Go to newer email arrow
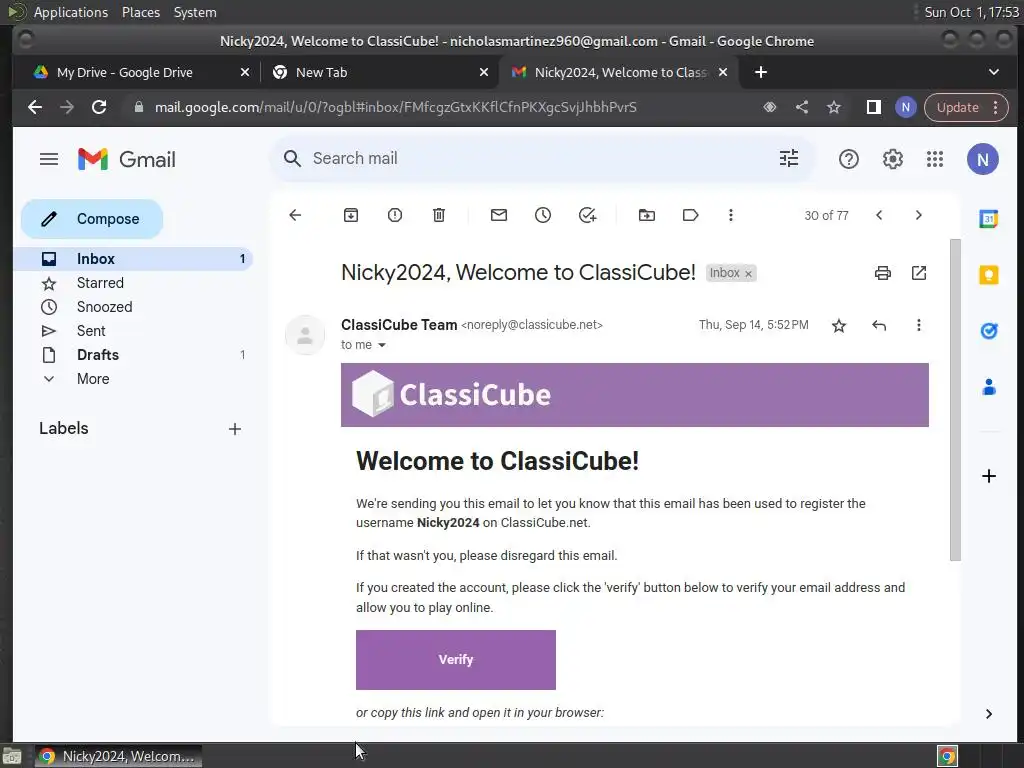The image size is (1024, 768). (x=879, y=215)
